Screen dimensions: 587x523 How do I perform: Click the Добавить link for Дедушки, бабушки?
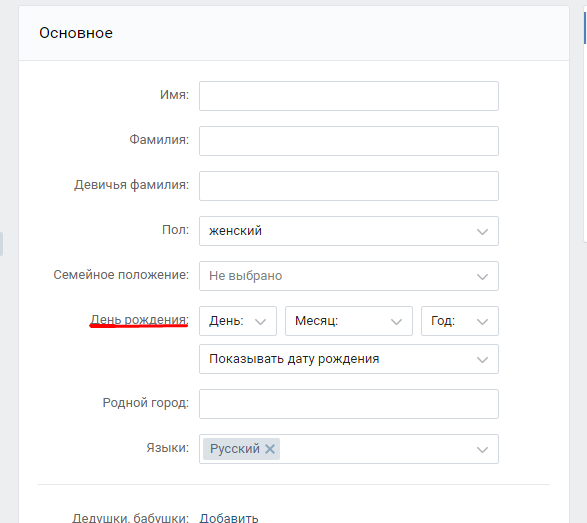229,518
